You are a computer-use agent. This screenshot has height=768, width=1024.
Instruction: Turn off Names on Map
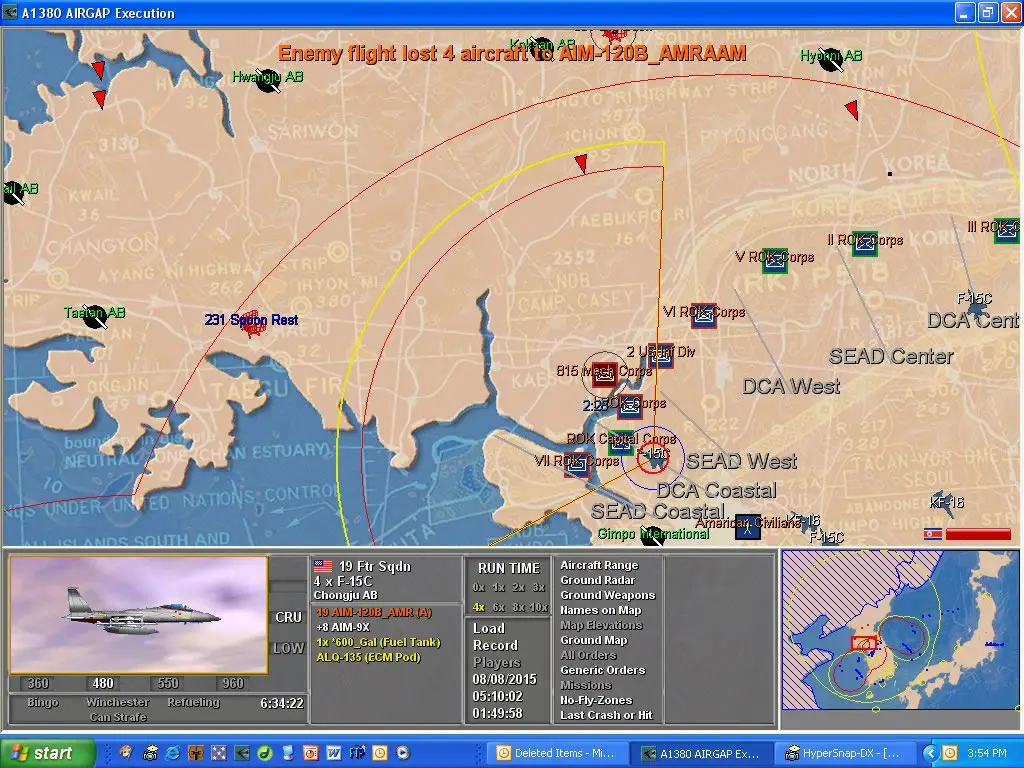click(x=600, y=610)
